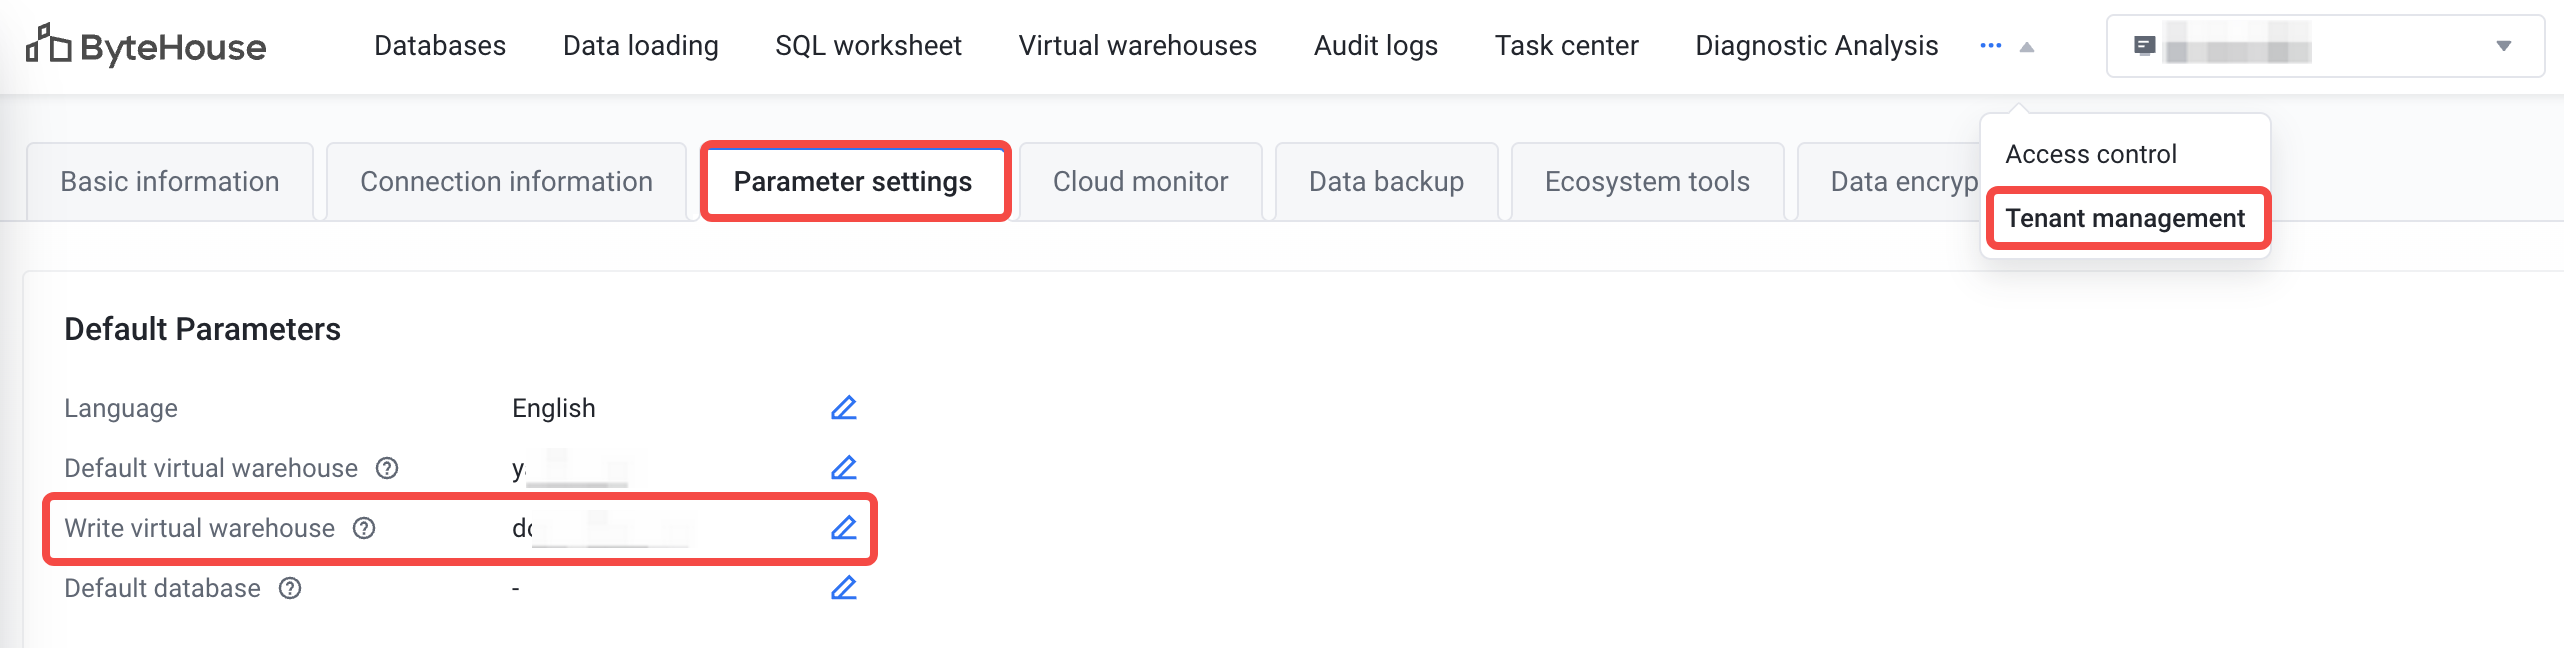Open the account selector dropdown
This screenshot has width=2564, height=648.
pos(2325,46)
